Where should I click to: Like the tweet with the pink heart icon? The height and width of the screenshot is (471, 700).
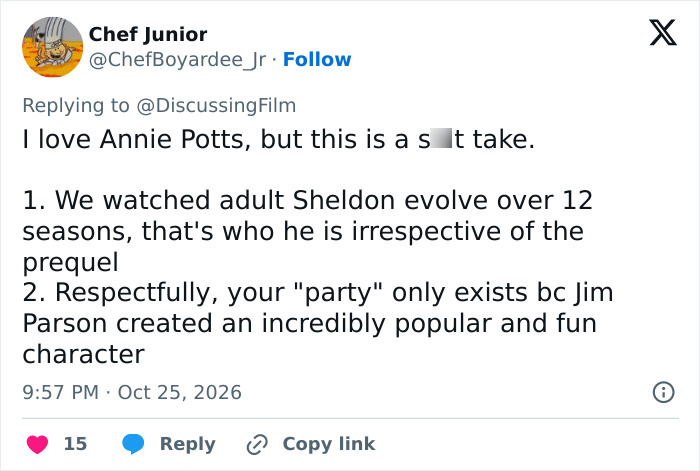[x=38, y=444]
